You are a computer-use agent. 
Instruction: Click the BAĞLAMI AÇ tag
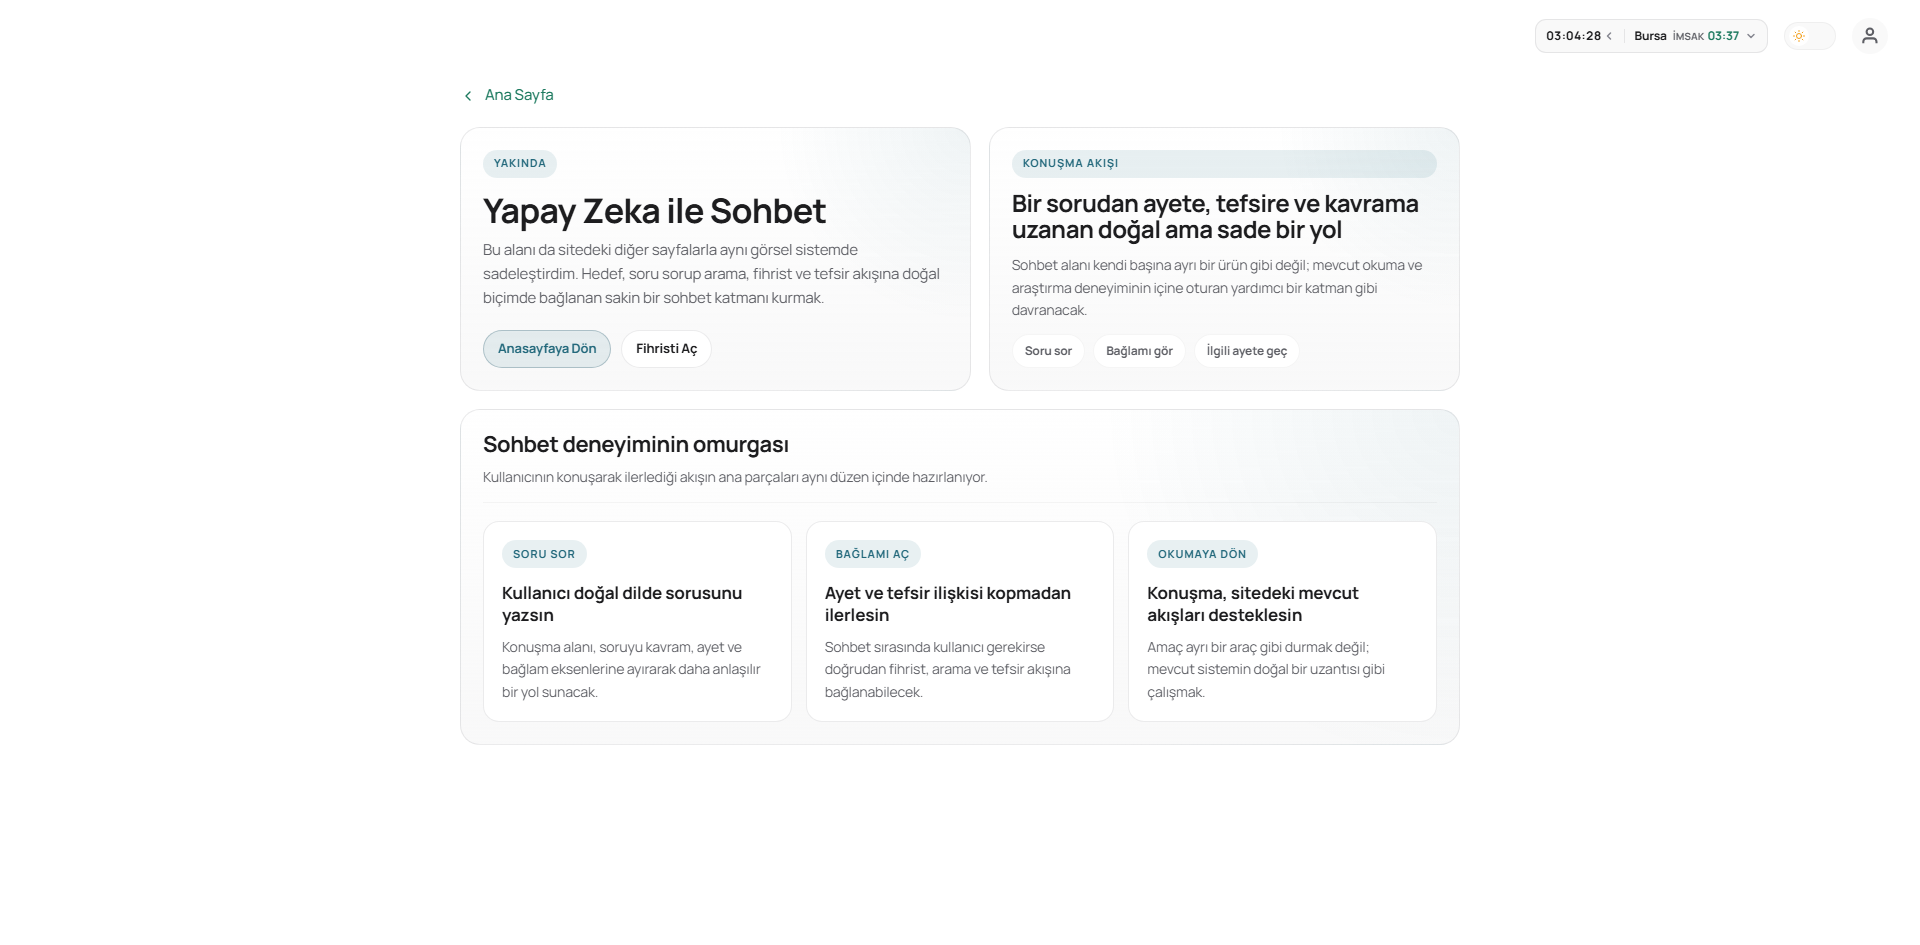[x=872, y=554]
